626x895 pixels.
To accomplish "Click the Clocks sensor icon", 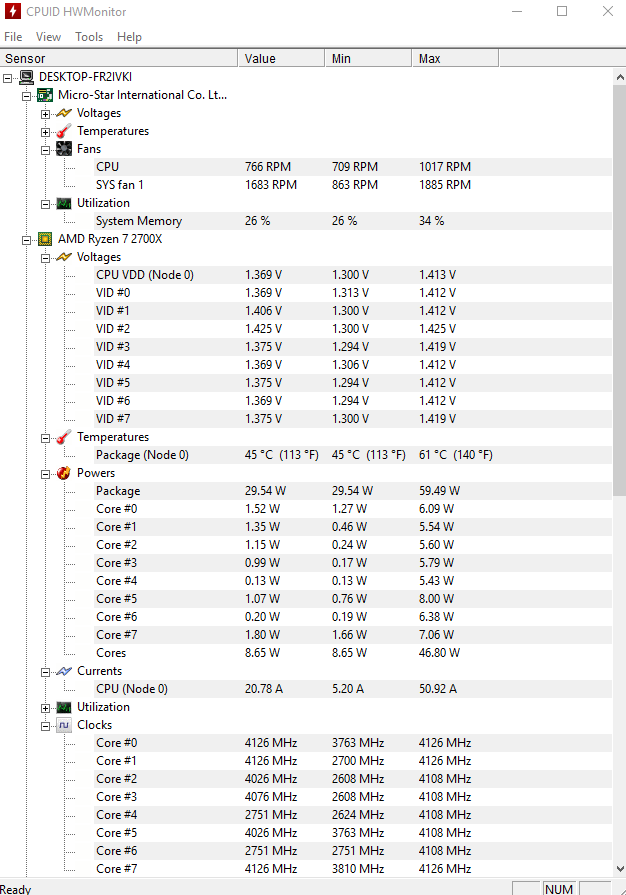I will tap(62, 725).
